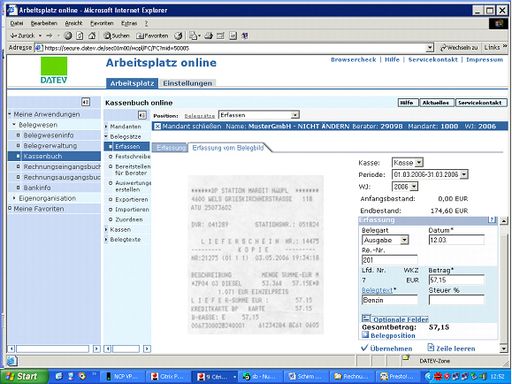512x384 pixels.
Task: Open the Favoriten menu
Action: tap(102, 23)
